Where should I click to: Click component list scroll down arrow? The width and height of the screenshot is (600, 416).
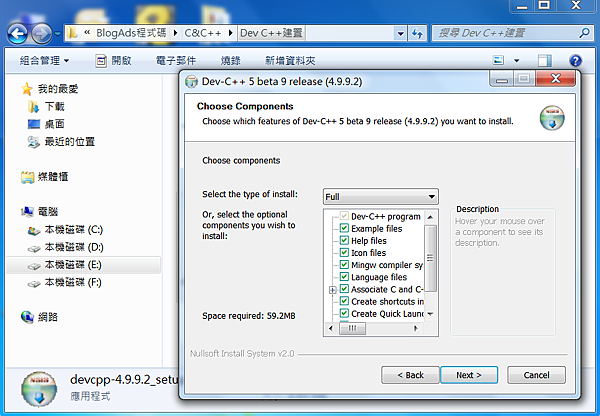pyautogui.click(x=430, y=314)
